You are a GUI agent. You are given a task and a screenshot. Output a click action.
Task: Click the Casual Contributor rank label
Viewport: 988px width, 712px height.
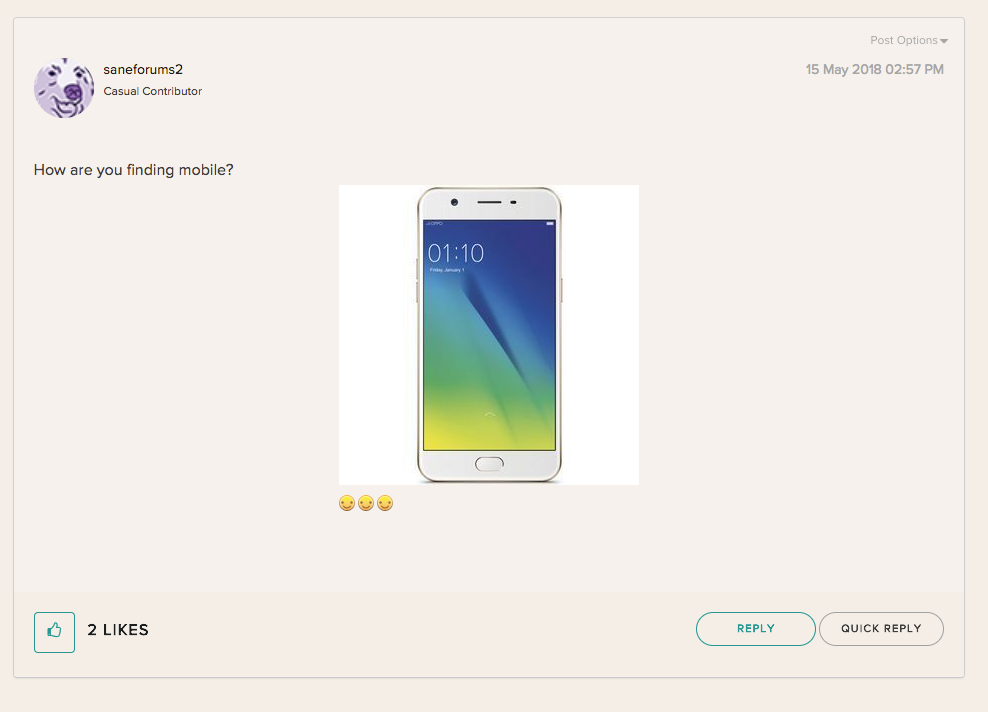click(x=152, y=91)
